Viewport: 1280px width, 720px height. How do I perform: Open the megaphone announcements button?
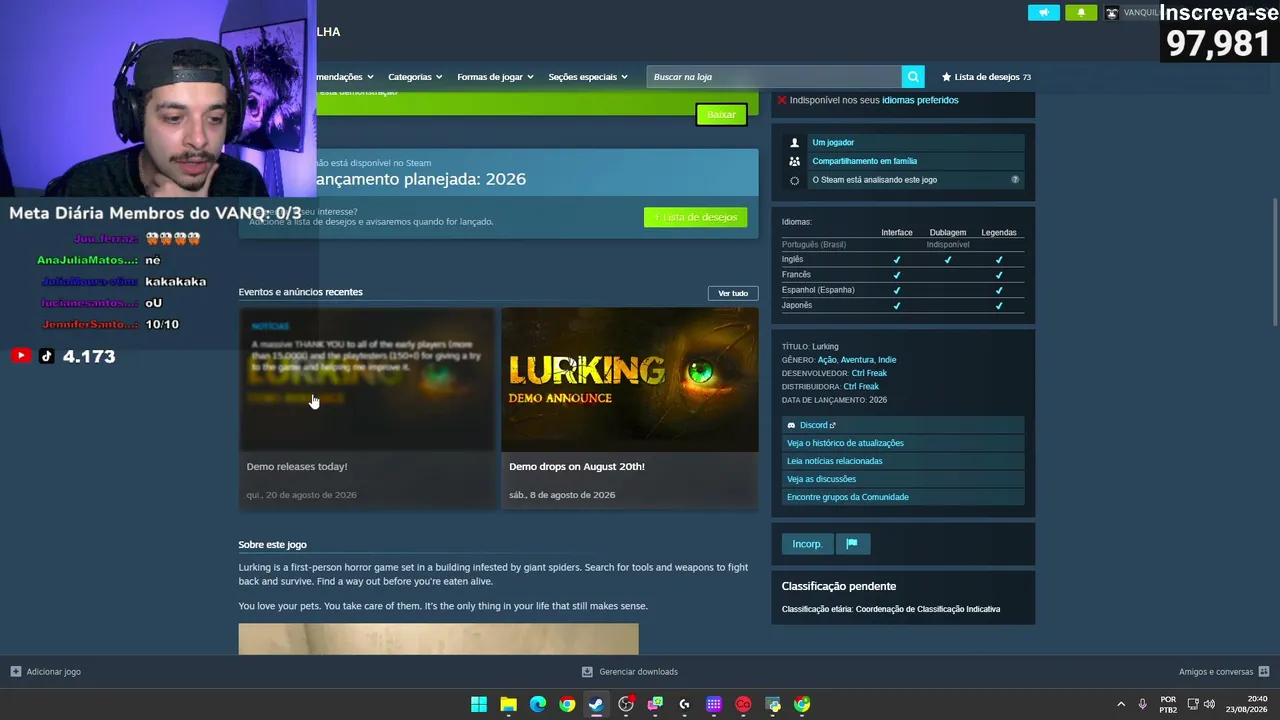click(1043, 13)
